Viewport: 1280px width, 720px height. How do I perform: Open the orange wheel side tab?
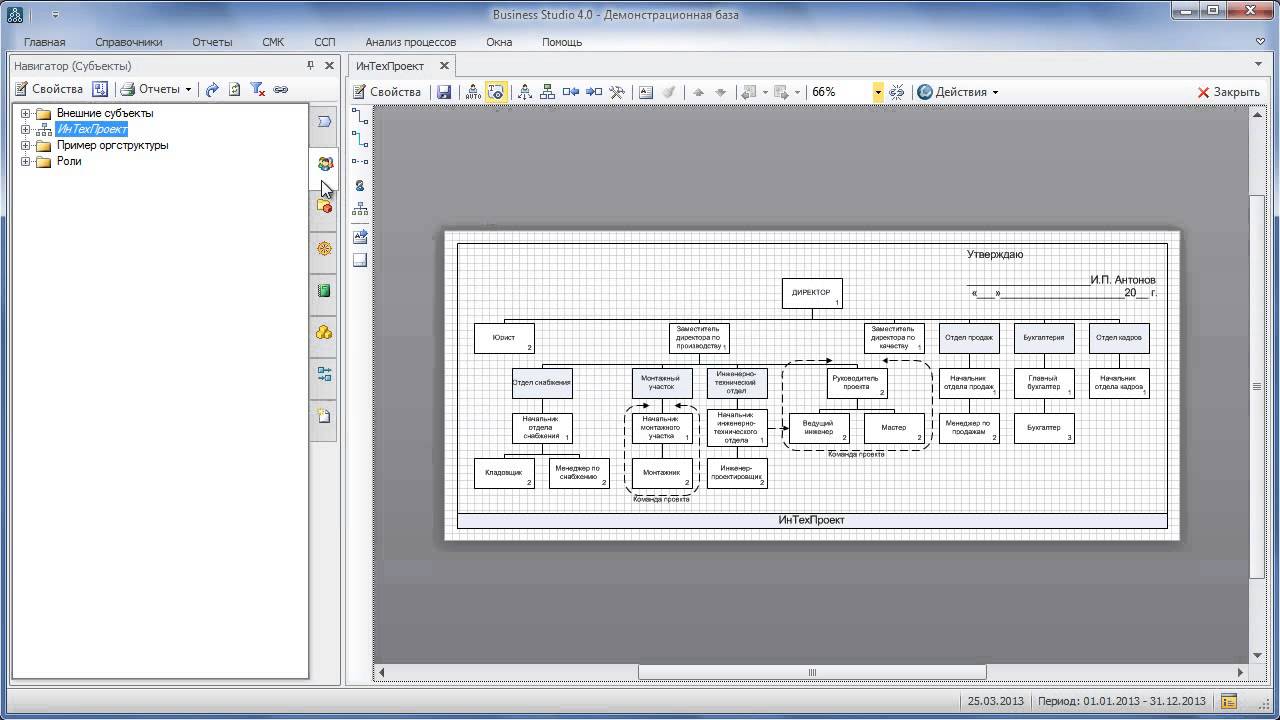[324, 248]
